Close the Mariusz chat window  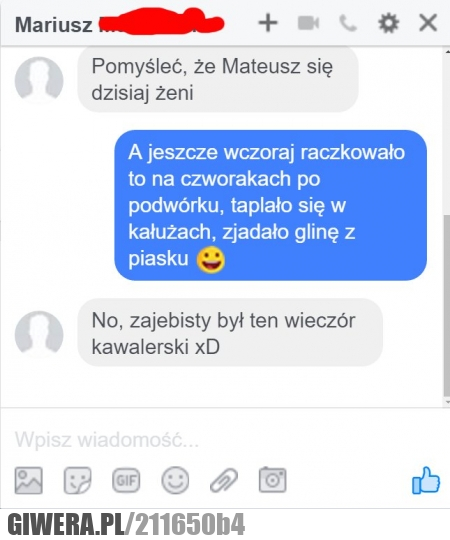click(428, 23)
